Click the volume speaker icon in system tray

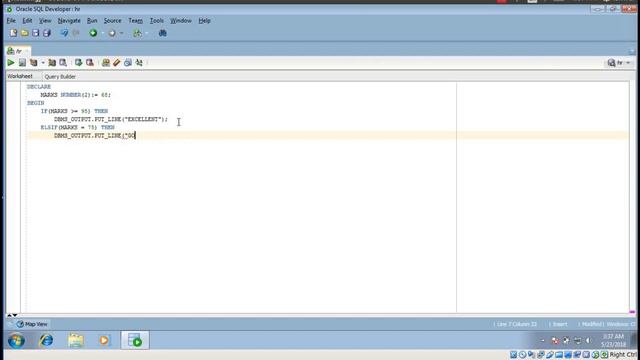pos(588,340)
